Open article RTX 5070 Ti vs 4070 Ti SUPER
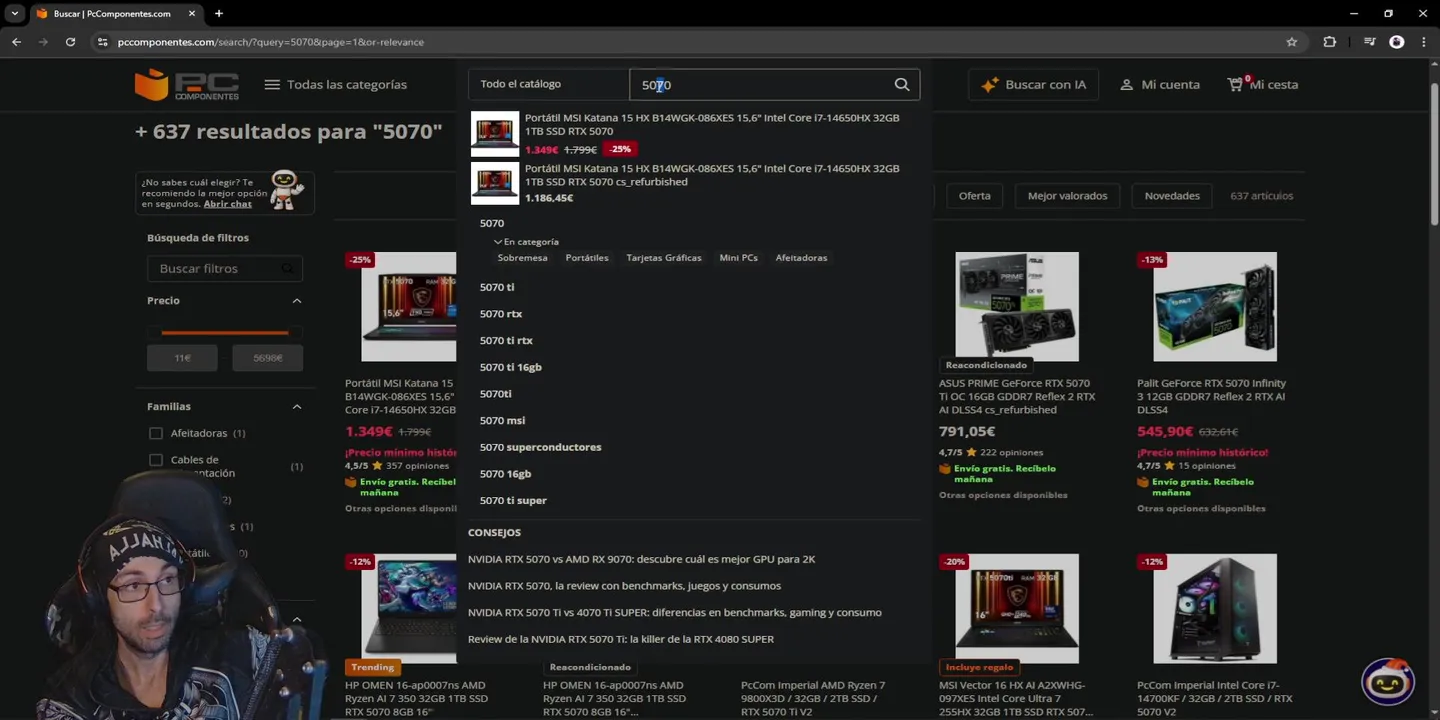This screenshot has width=1440, height=720. [675, 612]
